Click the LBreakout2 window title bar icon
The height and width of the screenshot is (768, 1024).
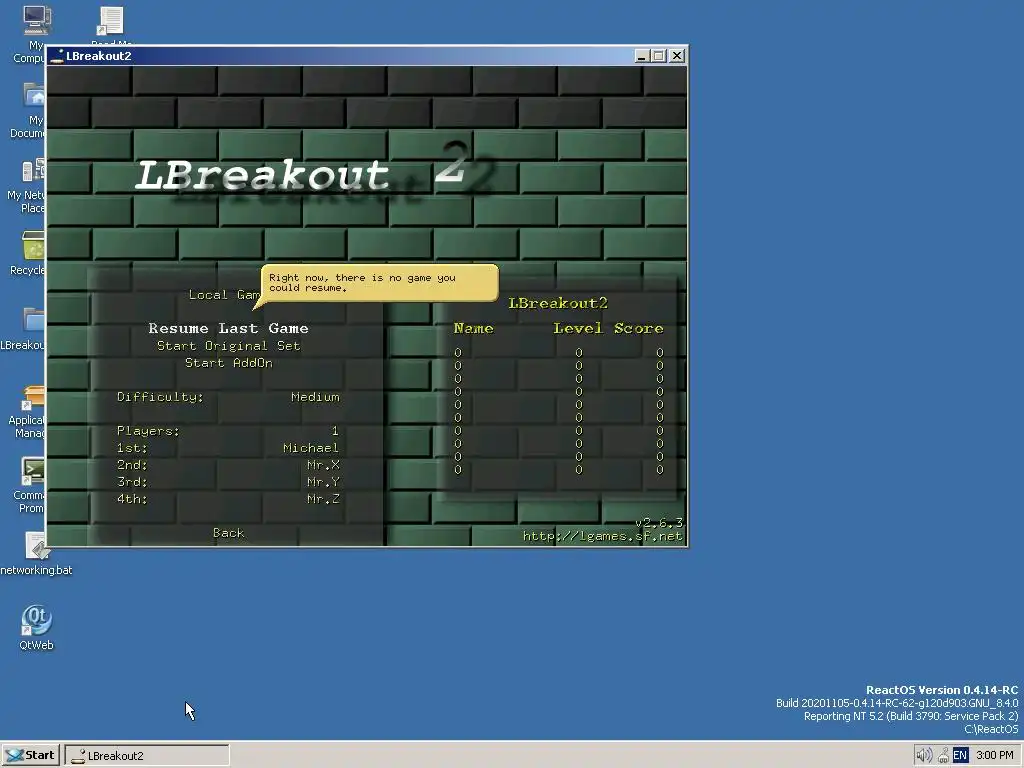click(x=57, y=56)
